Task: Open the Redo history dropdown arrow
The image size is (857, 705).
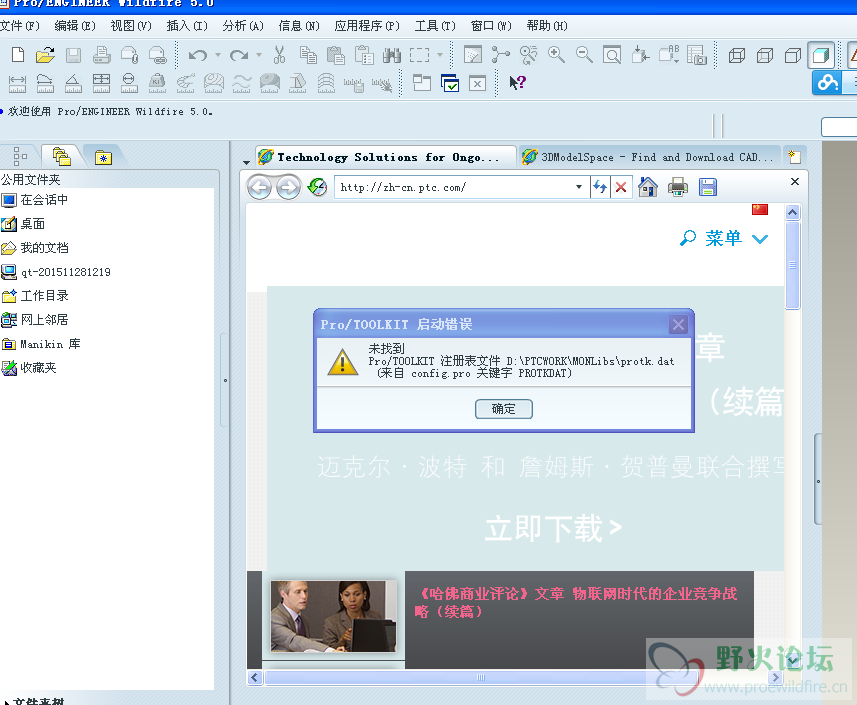Action: click(259, 55)
